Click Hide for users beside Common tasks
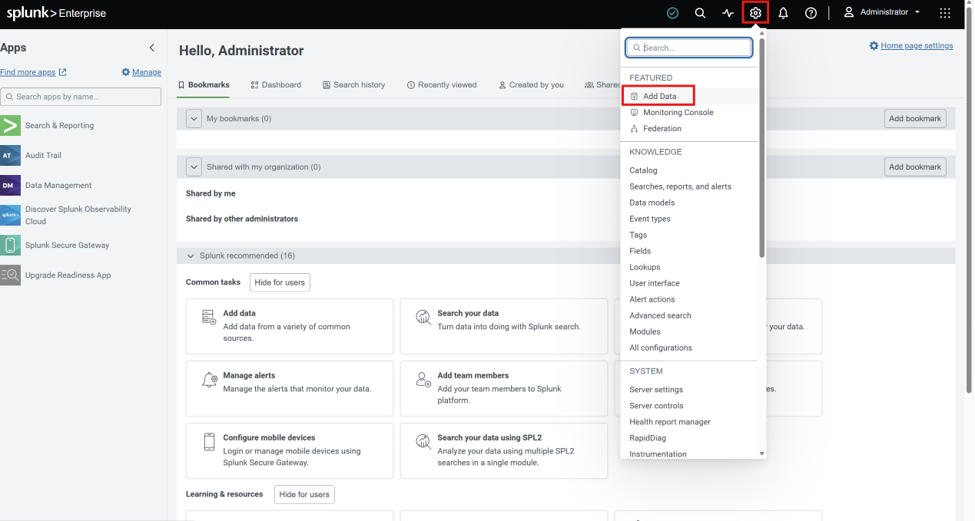 (280, 283)
